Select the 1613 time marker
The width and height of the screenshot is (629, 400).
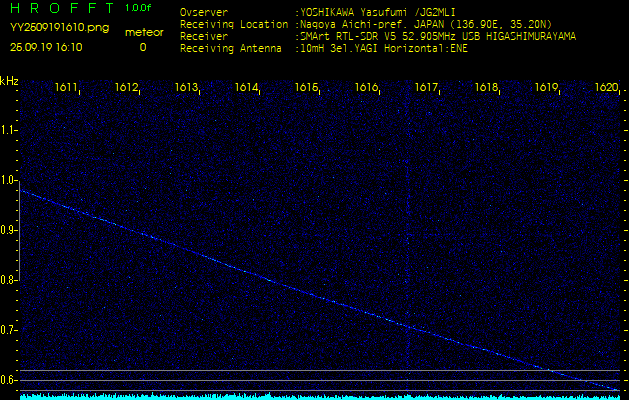coord(187,88)
